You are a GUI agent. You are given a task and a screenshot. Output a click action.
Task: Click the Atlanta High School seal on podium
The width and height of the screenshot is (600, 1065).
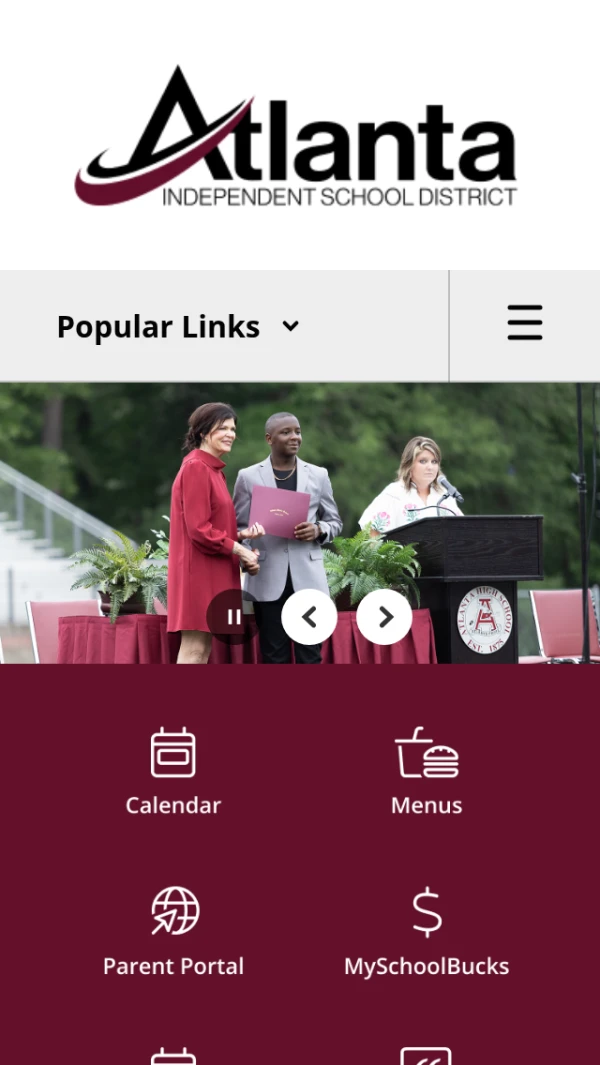tap(484, 619)
